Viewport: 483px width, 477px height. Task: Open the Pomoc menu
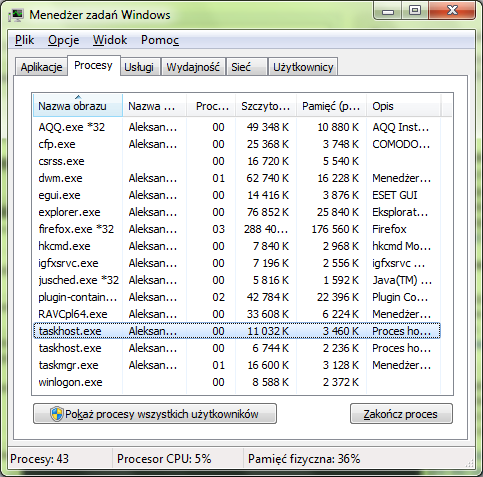point(160,40)
